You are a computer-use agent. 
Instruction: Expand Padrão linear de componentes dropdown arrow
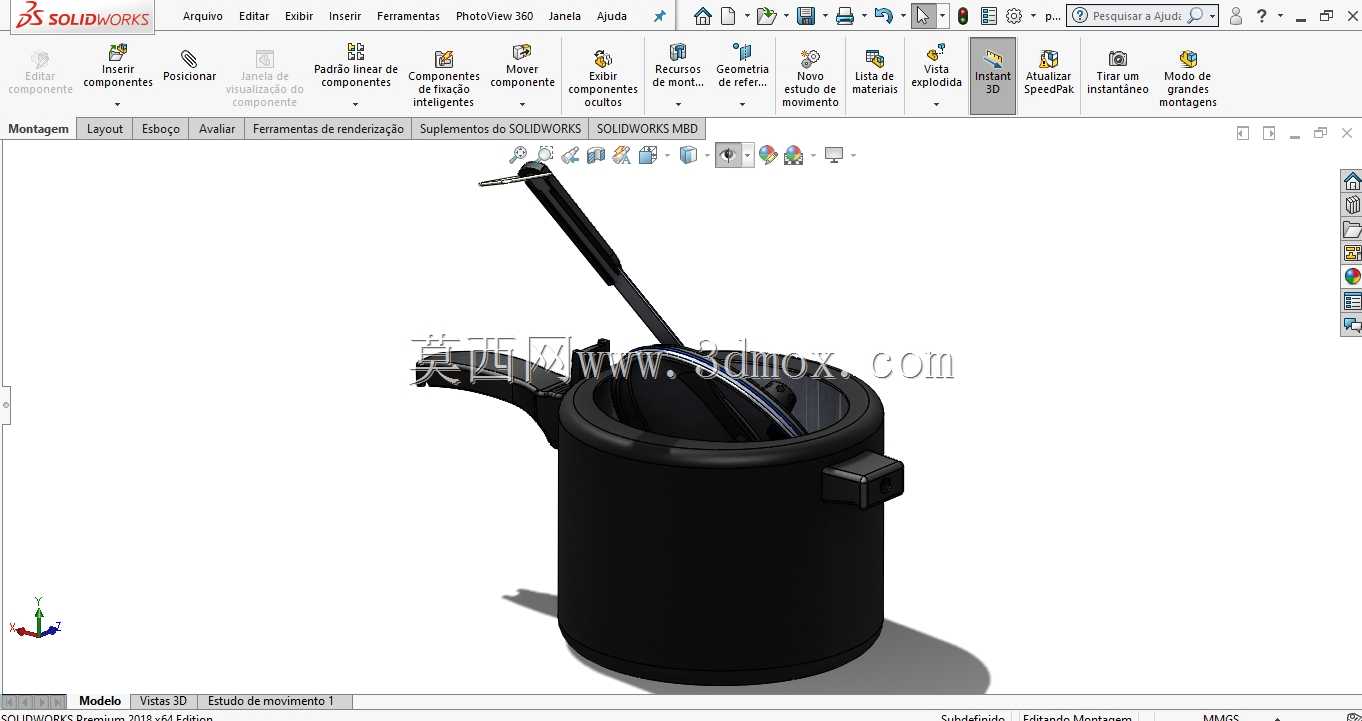click(x=356, y=104)
